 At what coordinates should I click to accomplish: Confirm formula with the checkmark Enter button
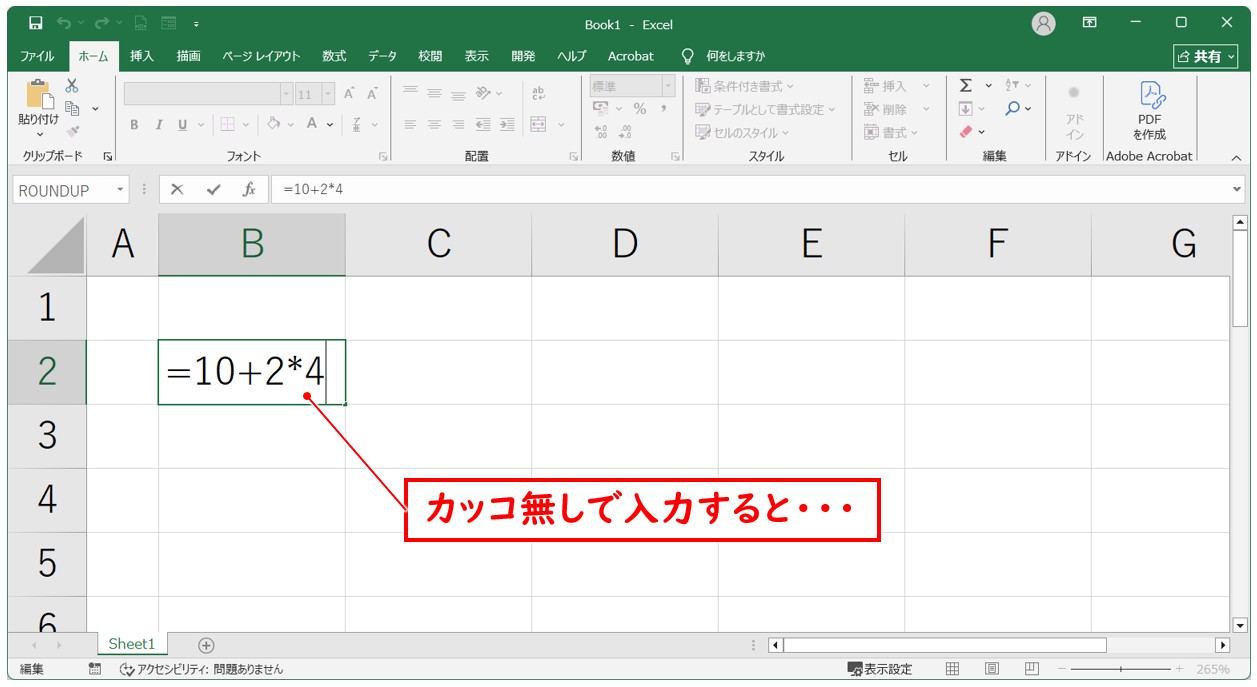[x=212, y=190]
